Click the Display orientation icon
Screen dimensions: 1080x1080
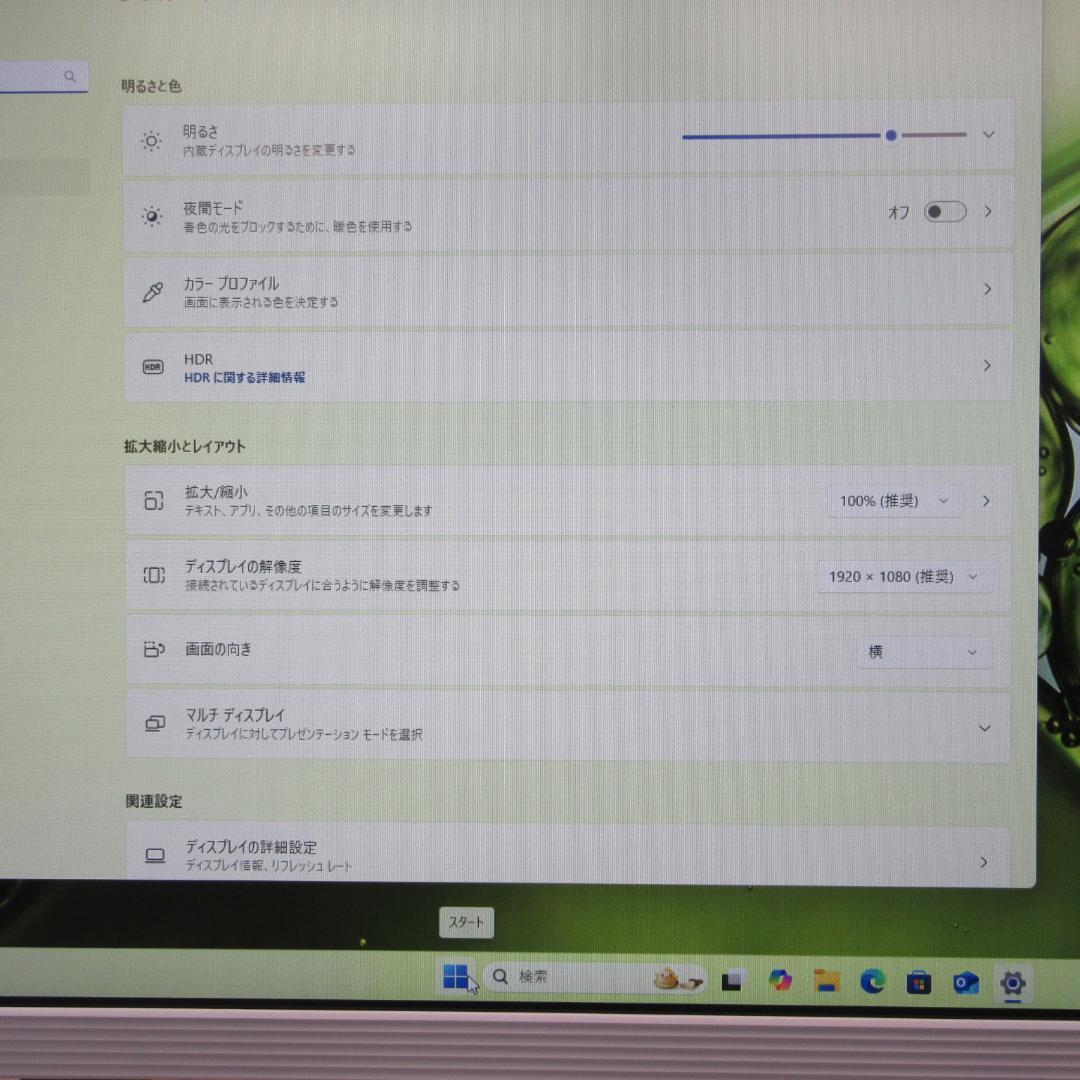click(153, 649)
